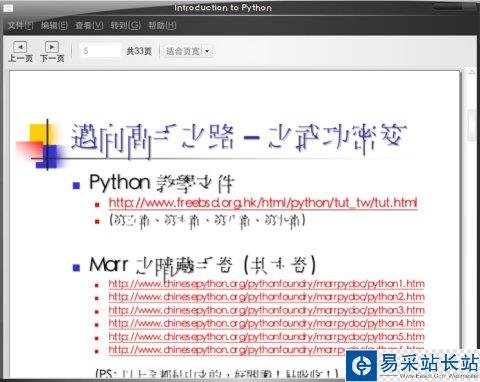Click the 共33页 page count label
Screen dimensions: 480x382
click(x=139, y=51)
